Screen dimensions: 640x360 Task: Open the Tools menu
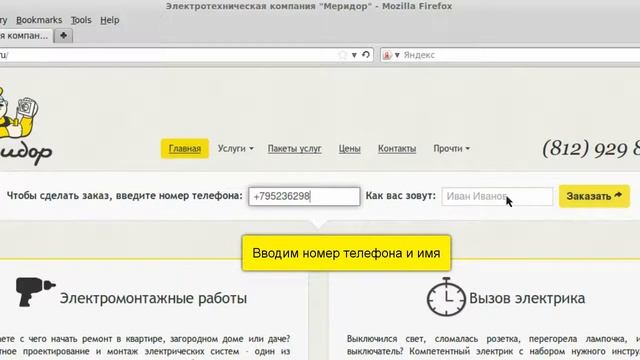[x=81, y=20]
